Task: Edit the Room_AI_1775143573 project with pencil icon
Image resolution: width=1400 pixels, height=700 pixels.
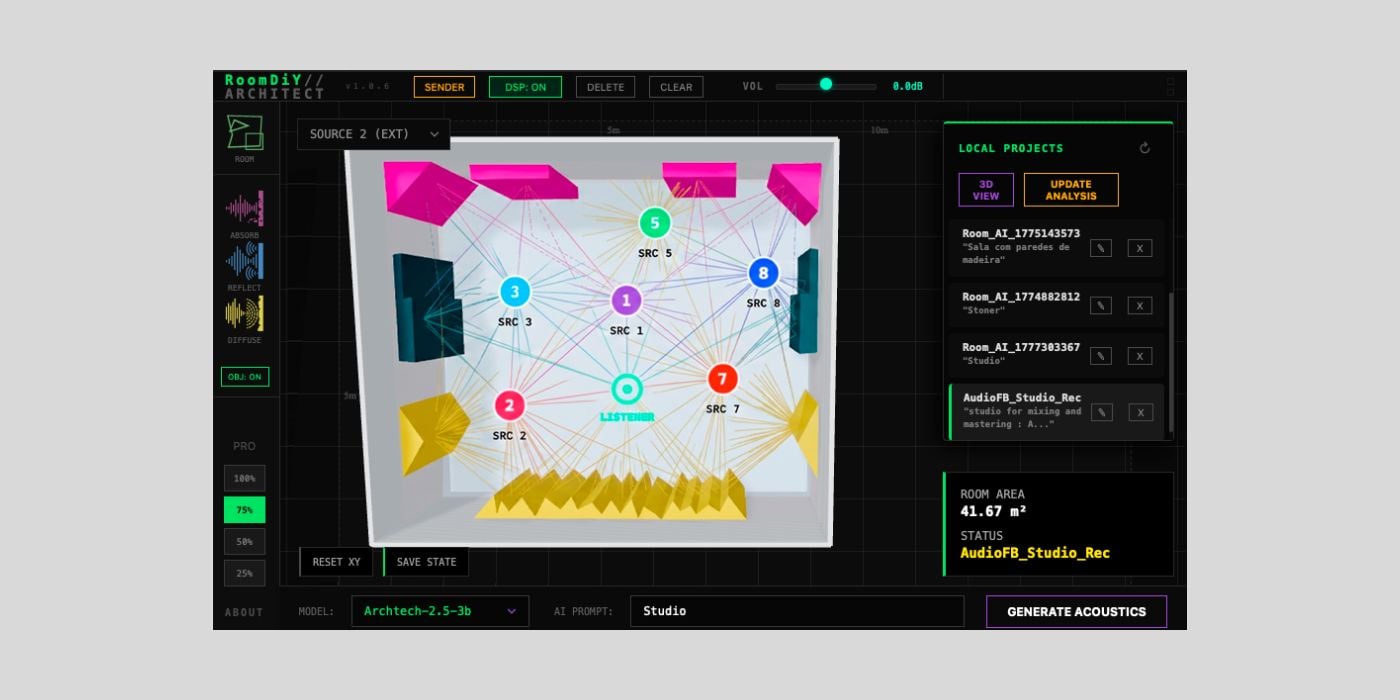Action: click(x=1100, y=248)
